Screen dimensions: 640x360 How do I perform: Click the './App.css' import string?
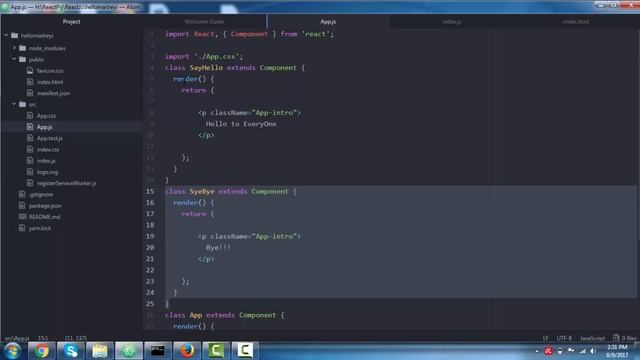click(x=218, y=57)
